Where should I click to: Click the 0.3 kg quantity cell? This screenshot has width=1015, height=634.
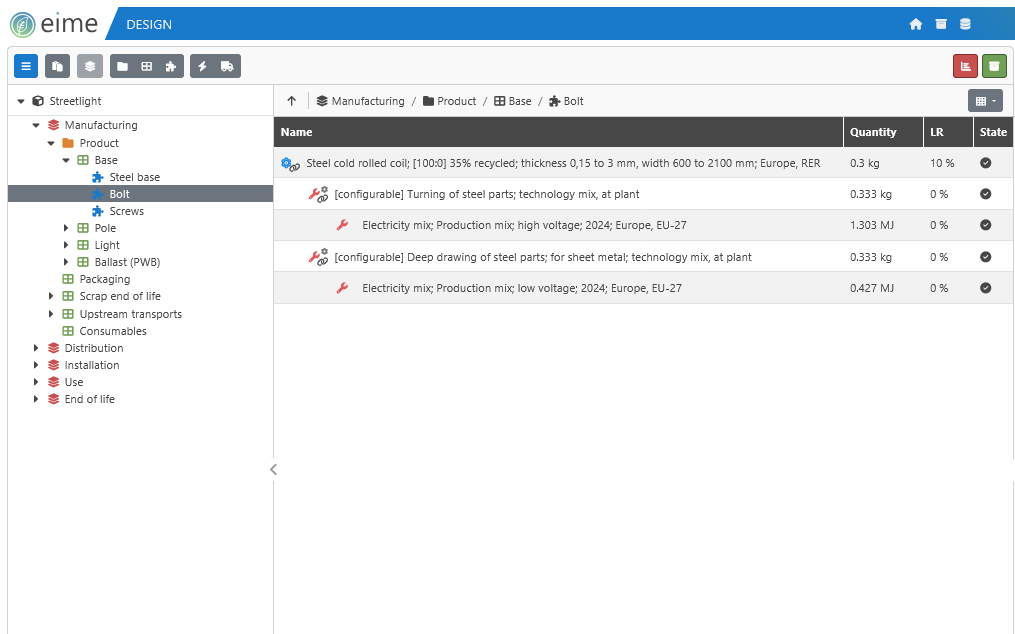(x=864, y=163)
